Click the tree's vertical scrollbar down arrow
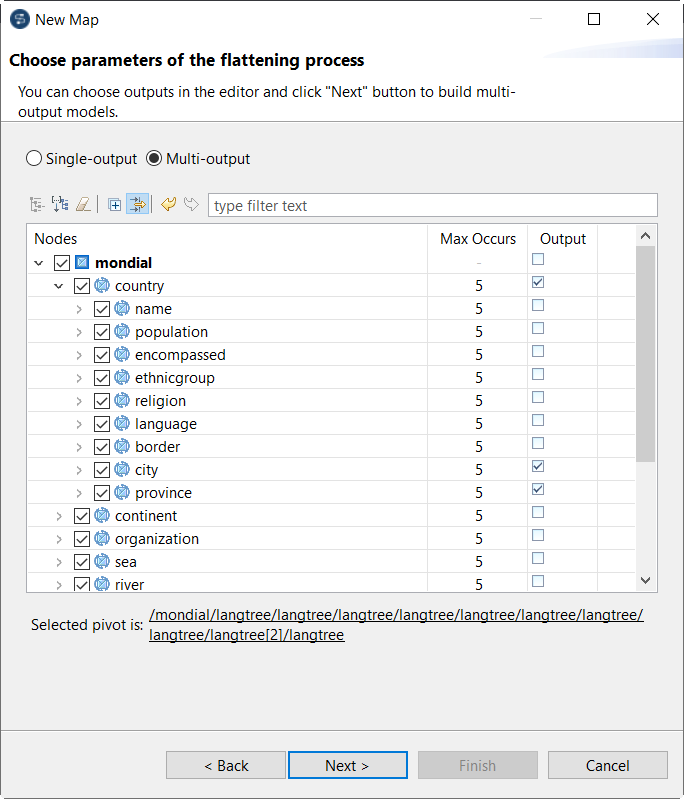Screen dimensions: 684x799 coord(645,581)
